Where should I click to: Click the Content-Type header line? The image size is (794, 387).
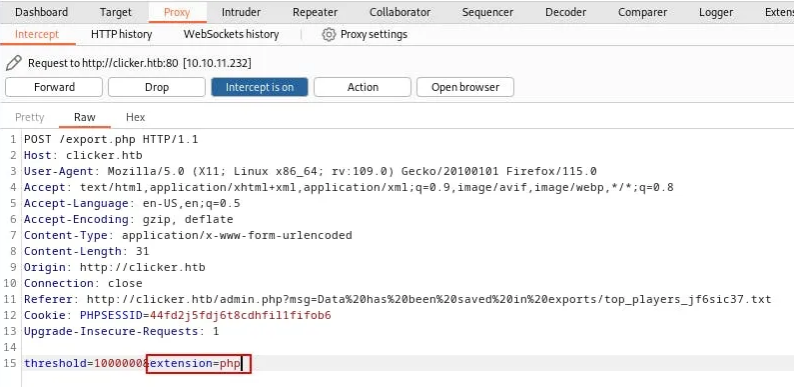tap(188, 235)
